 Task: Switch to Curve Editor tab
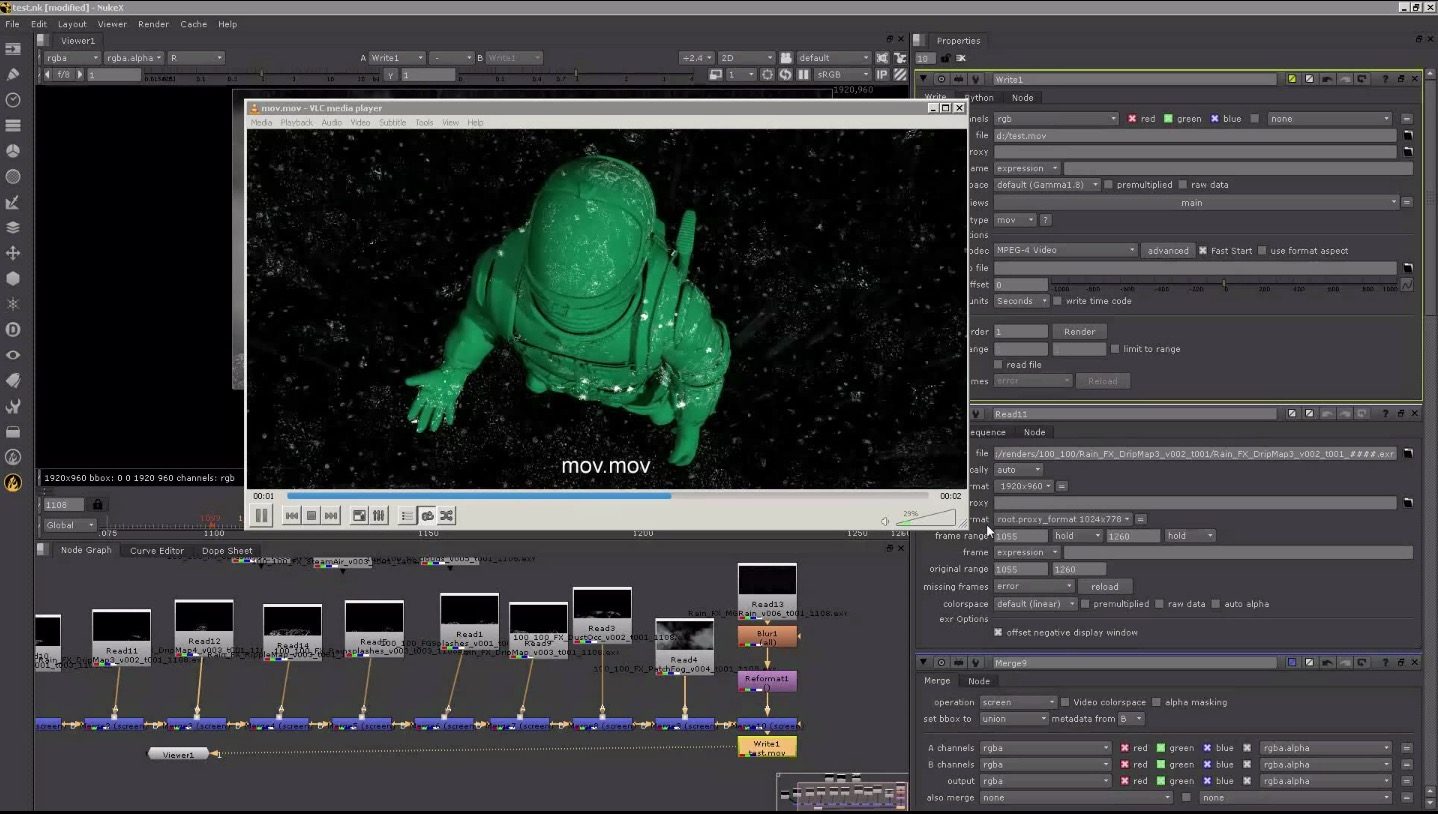pos(157,550)
